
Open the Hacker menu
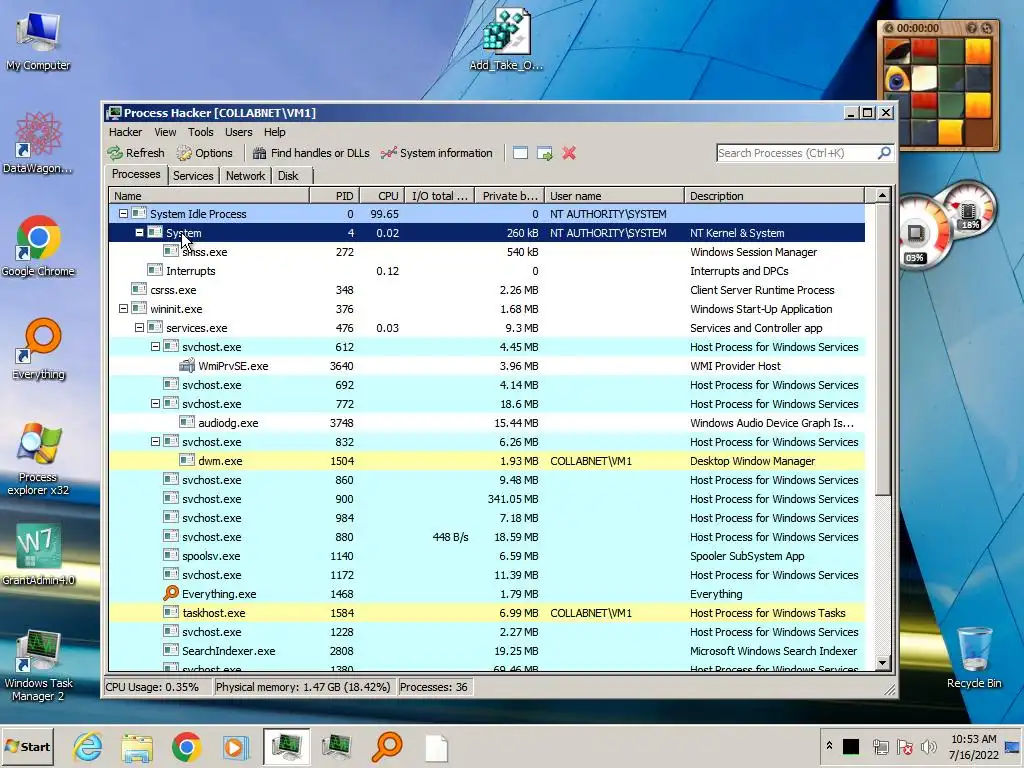point(125,132)
